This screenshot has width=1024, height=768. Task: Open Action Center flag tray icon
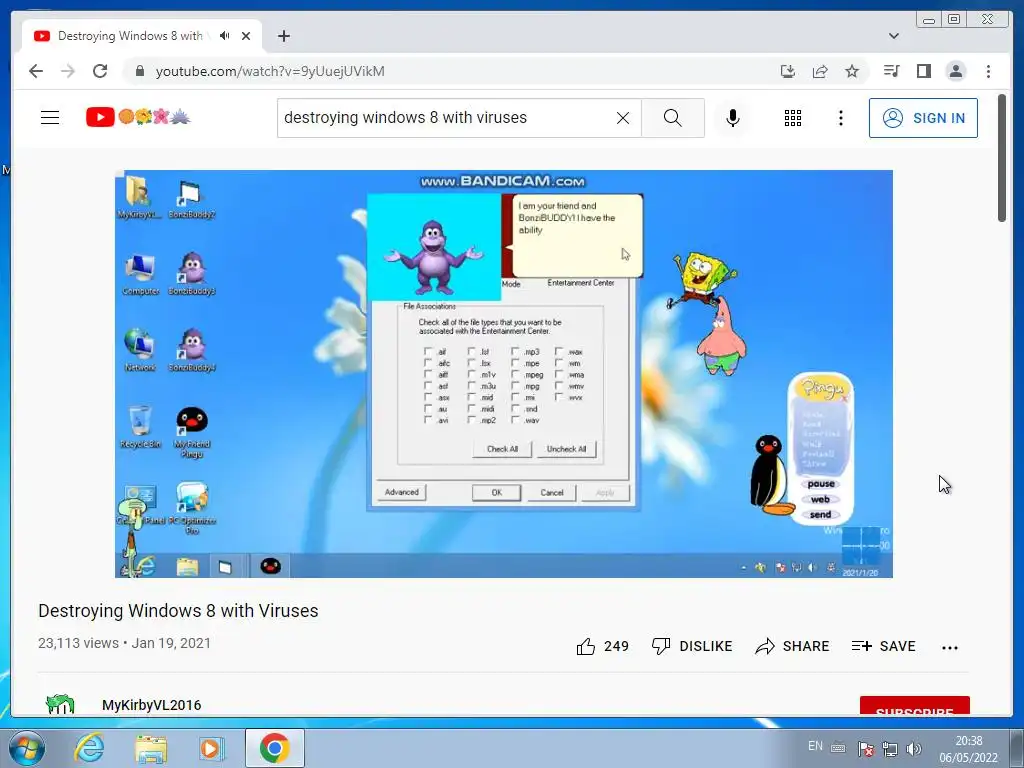click(x=865, y=749)
